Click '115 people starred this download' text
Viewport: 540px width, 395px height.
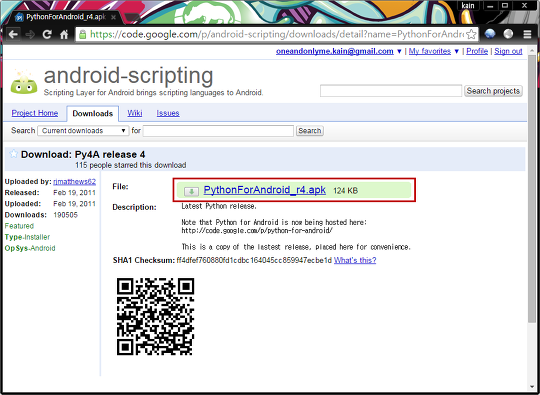point(131,165)
